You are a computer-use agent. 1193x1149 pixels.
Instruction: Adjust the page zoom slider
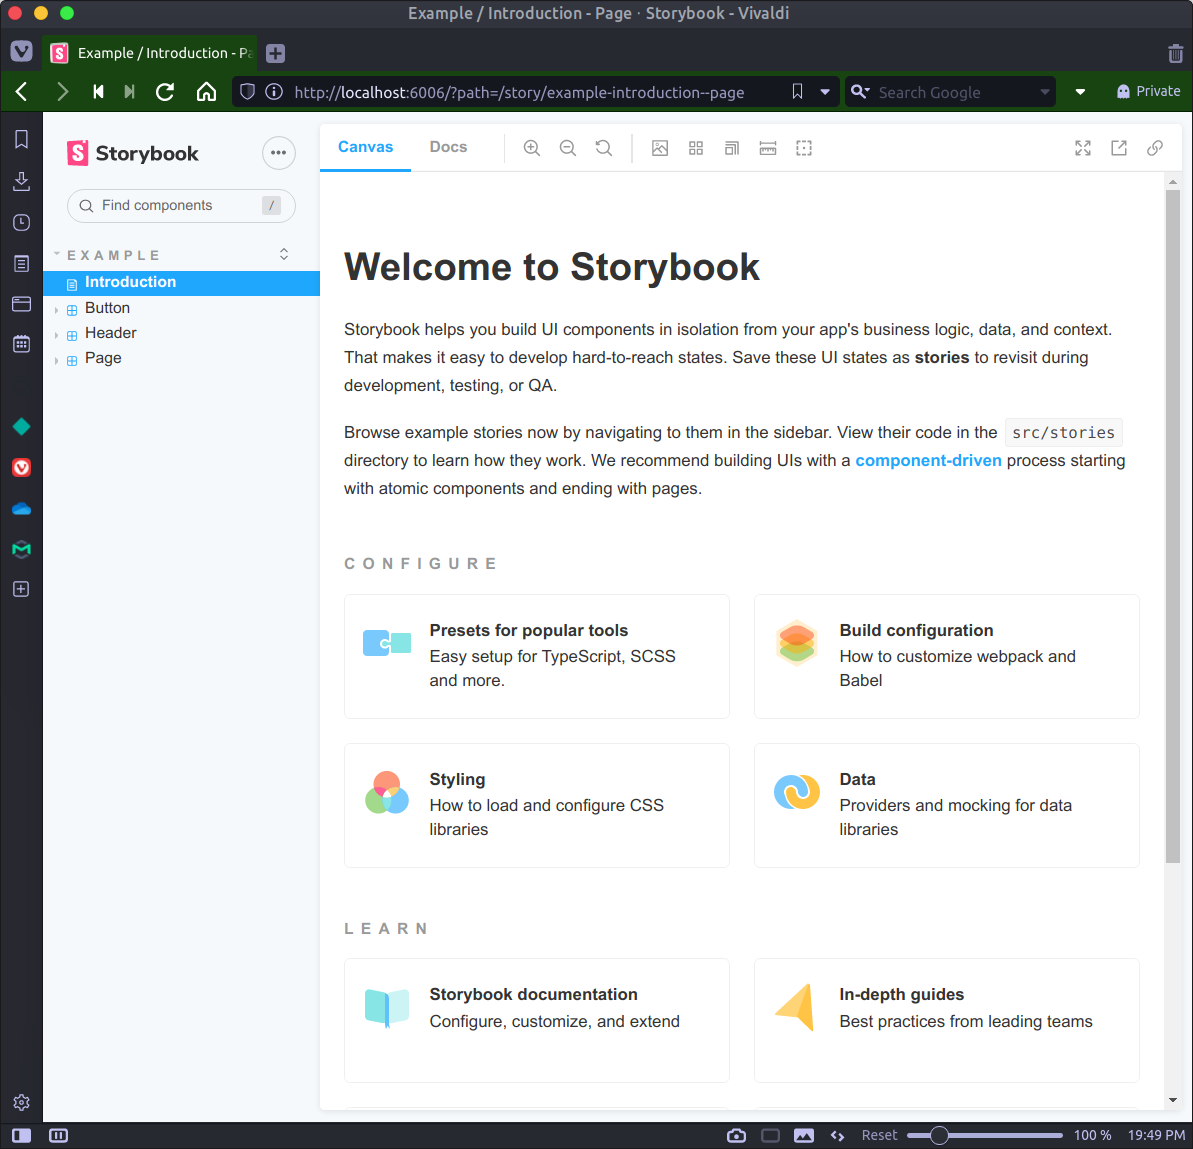(x=985, y=1135)
